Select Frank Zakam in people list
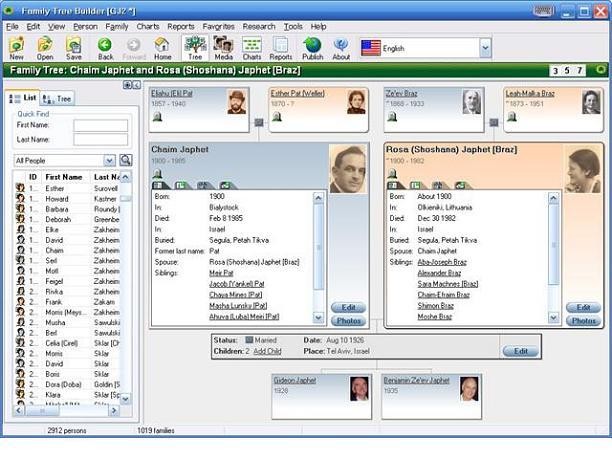 point(67,302)
